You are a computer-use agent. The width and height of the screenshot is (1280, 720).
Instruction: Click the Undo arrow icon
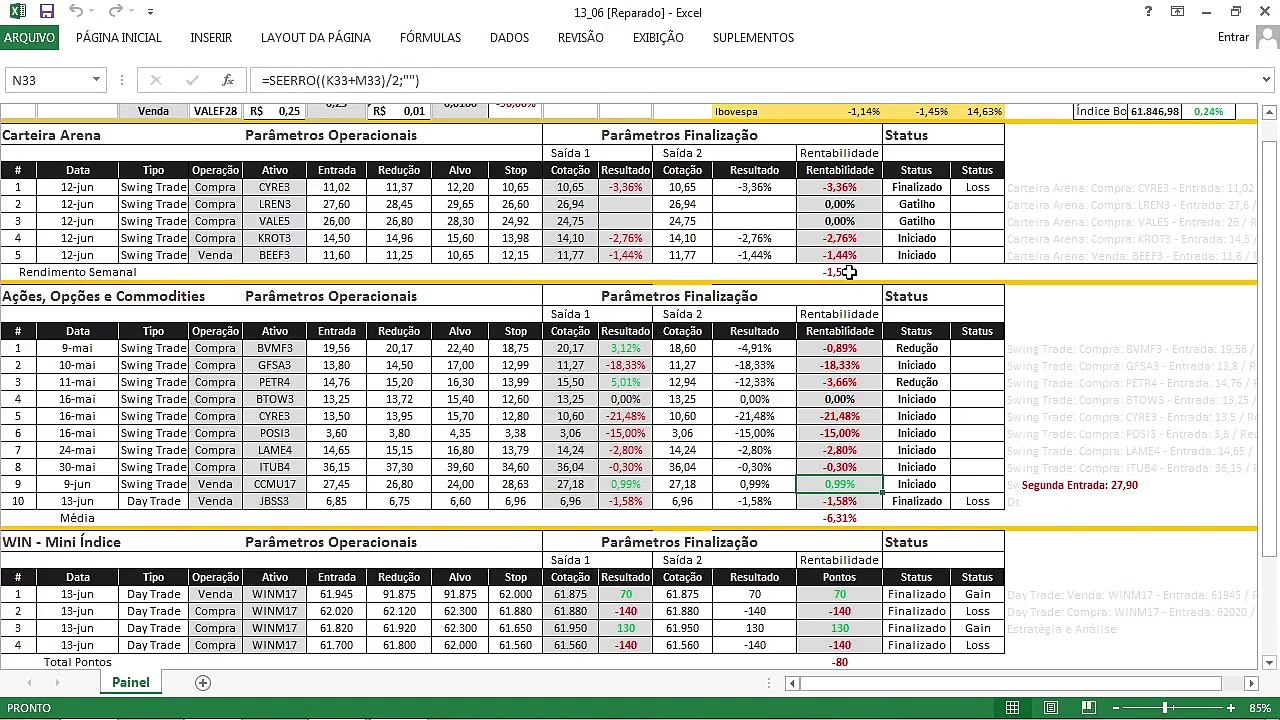[77, 12]
